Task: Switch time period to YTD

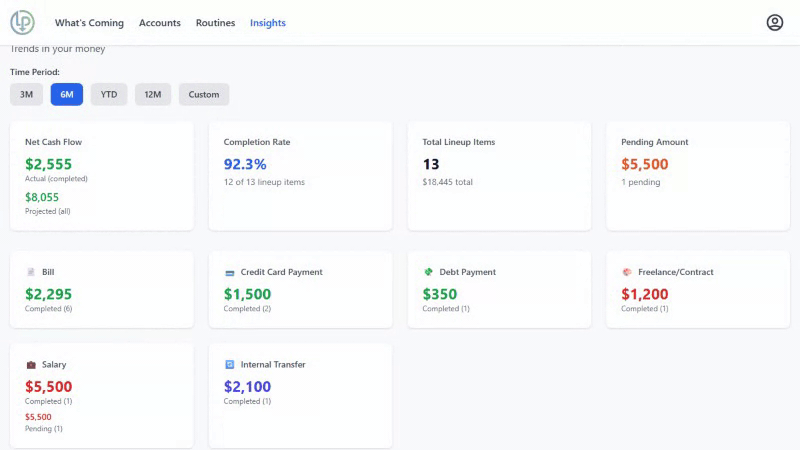Action: coord(109,94)
